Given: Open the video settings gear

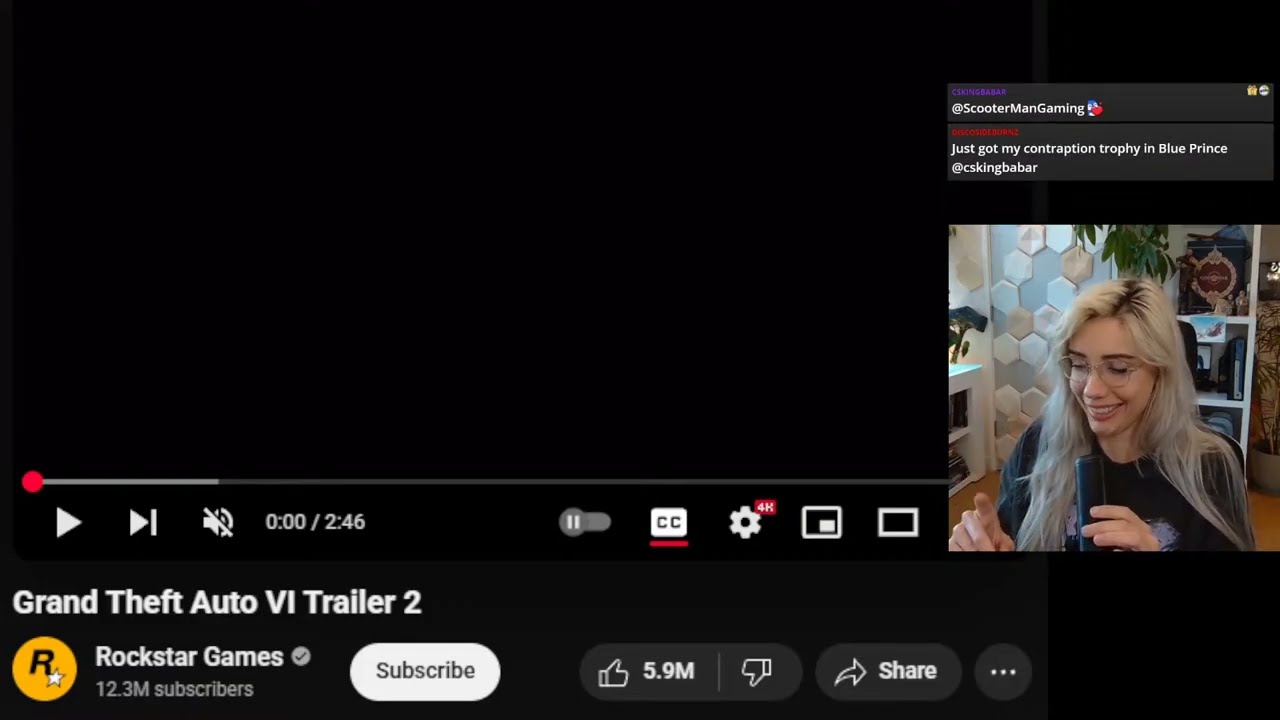Looking at the screenshot, I should 745,522.
